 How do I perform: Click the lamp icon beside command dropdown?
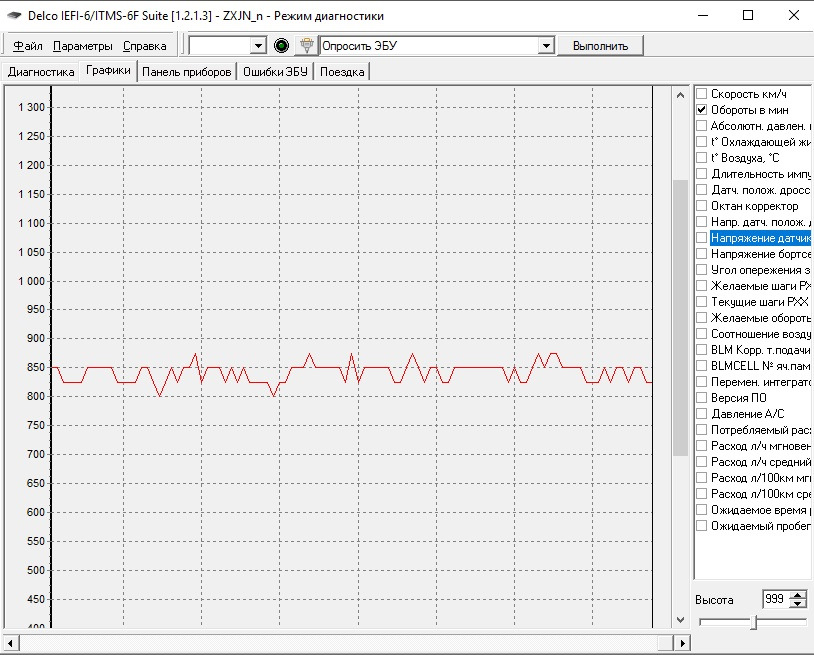coord(307,46)
